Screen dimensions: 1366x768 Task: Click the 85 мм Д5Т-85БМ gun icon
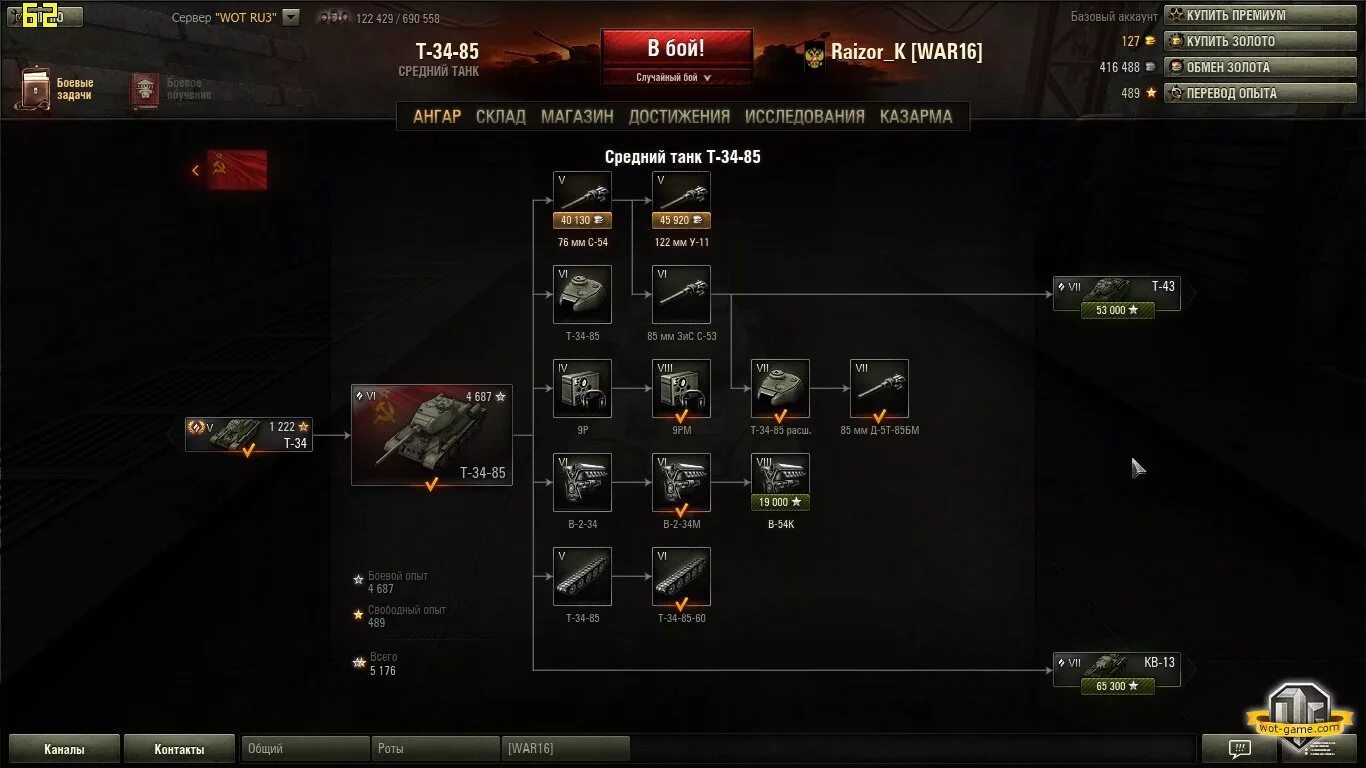(879, 388)
